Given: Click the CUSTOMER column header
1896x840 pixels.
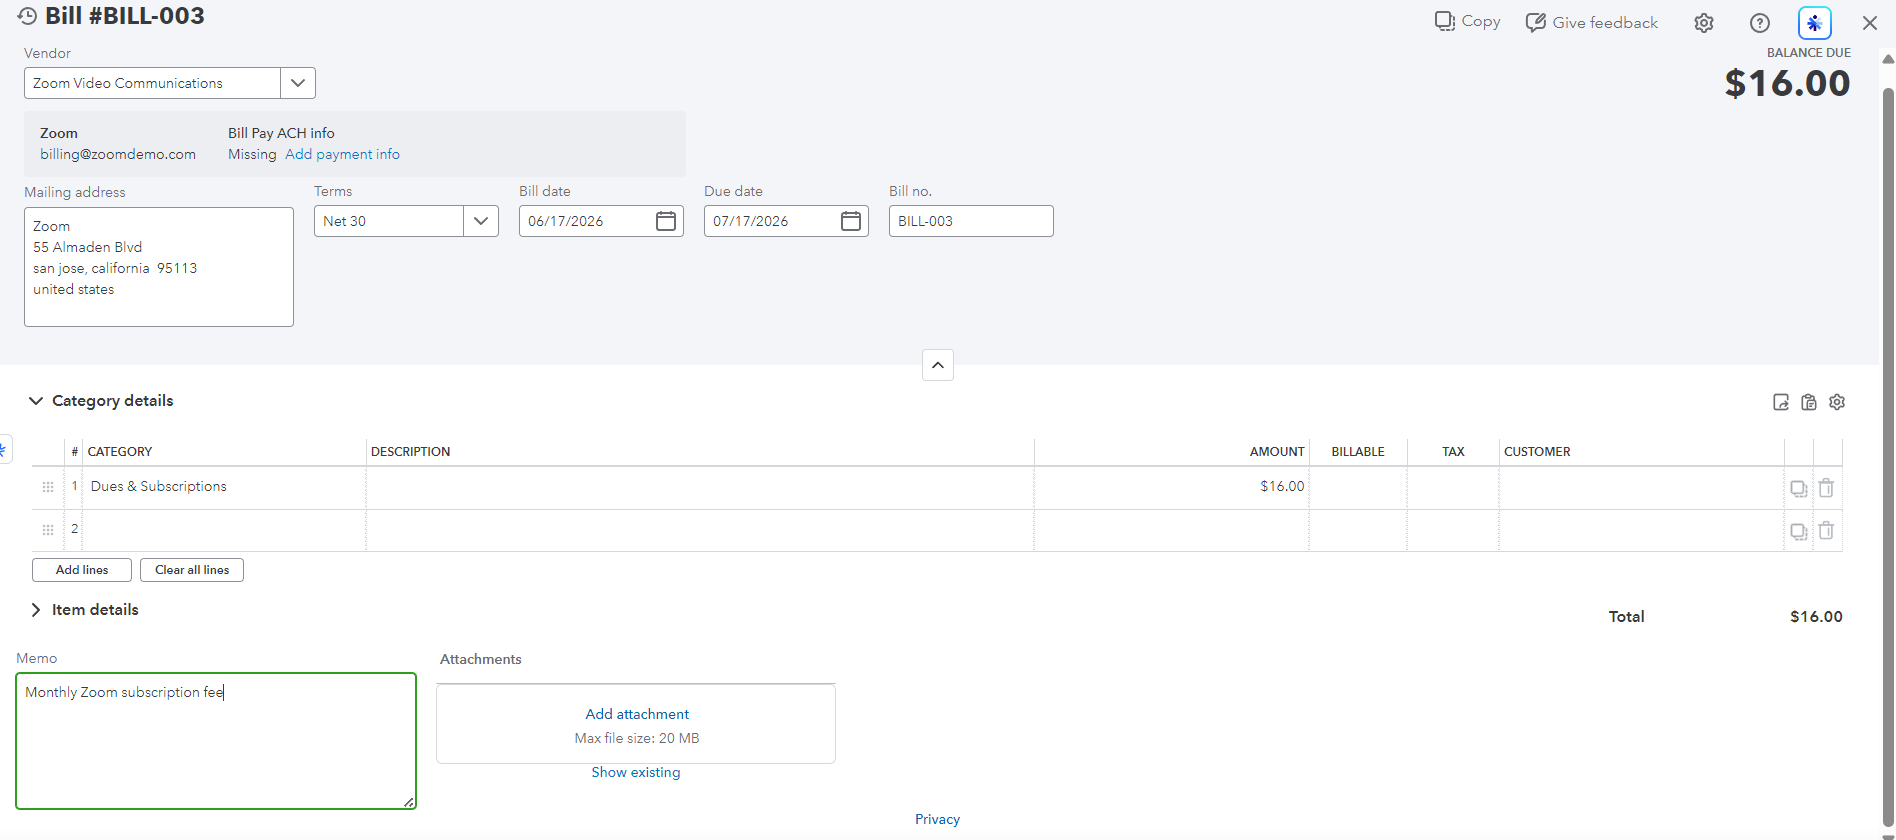Looking at the screenshot, I should click(1537, 452).
